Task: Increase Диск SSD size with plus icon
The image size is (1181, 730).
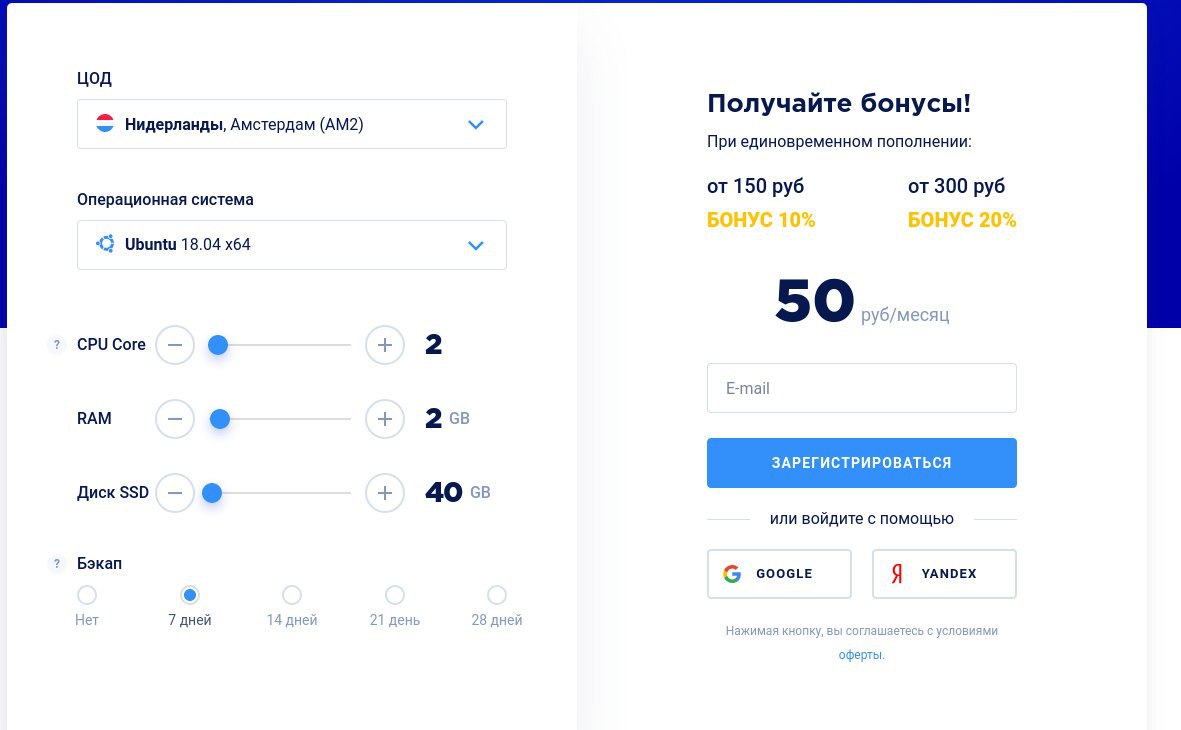Action: pos(385,493)
